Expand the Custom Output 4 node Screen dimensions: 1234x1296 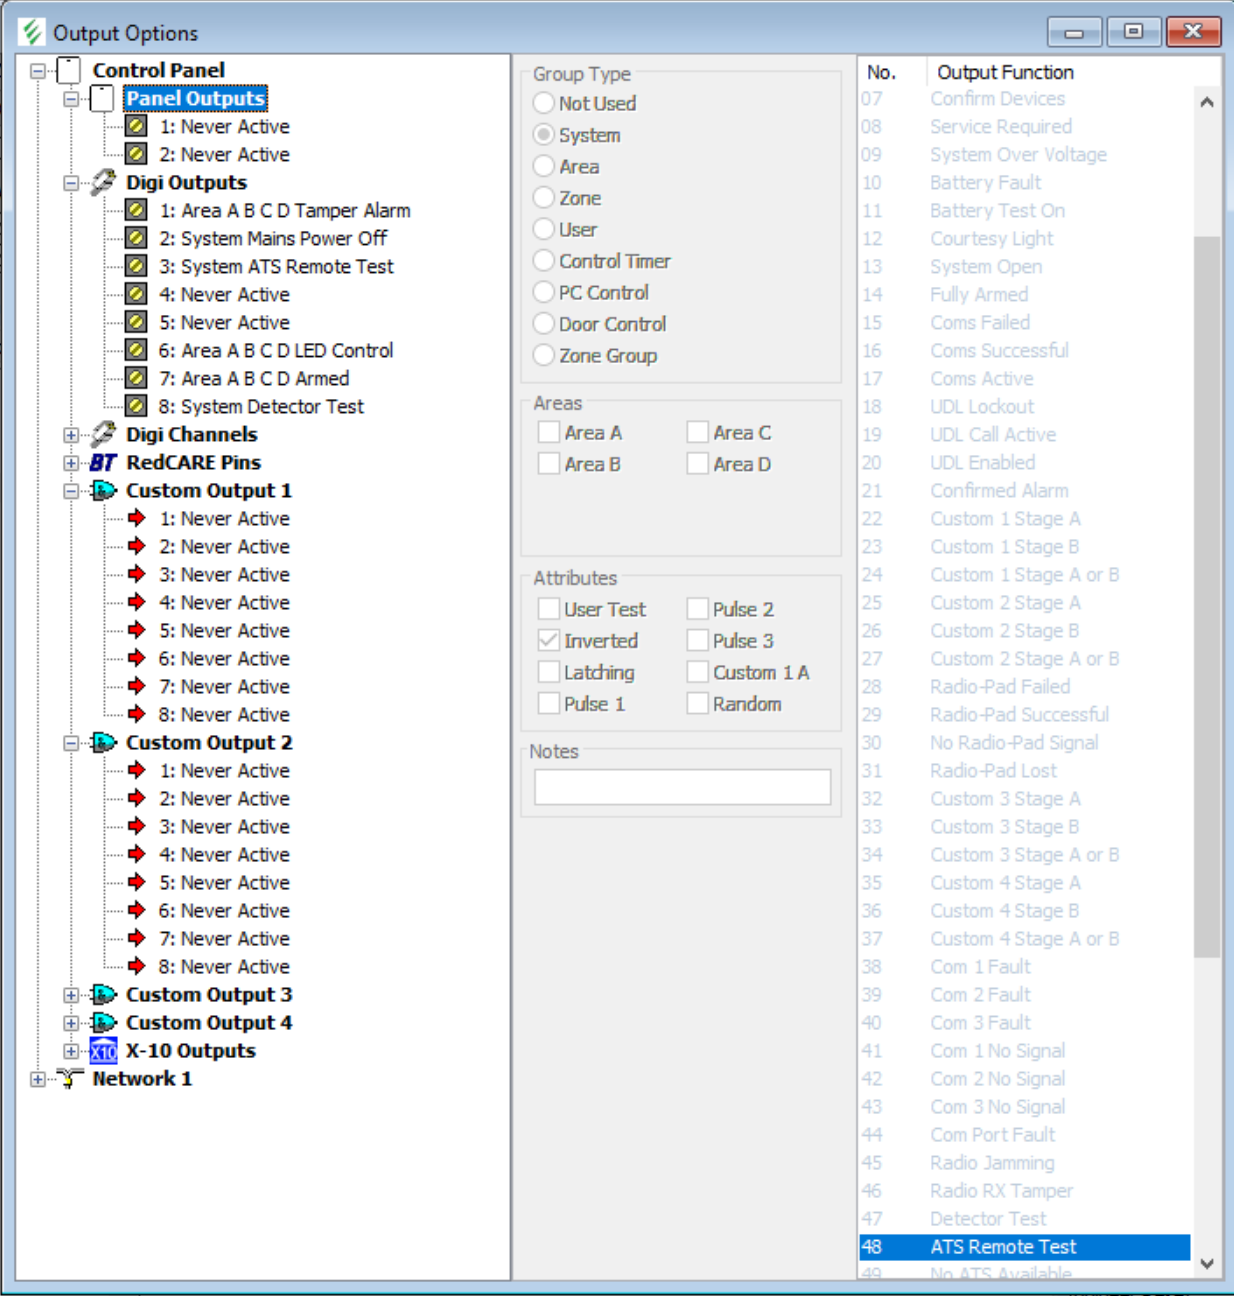click(71, 1023)
